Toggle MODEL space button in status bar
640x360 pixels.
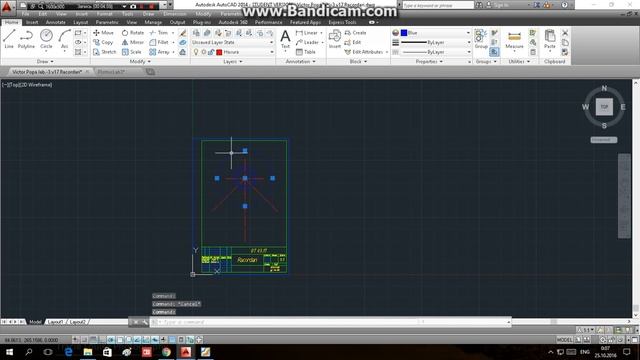pyautogui.click(x=564, y=340)
